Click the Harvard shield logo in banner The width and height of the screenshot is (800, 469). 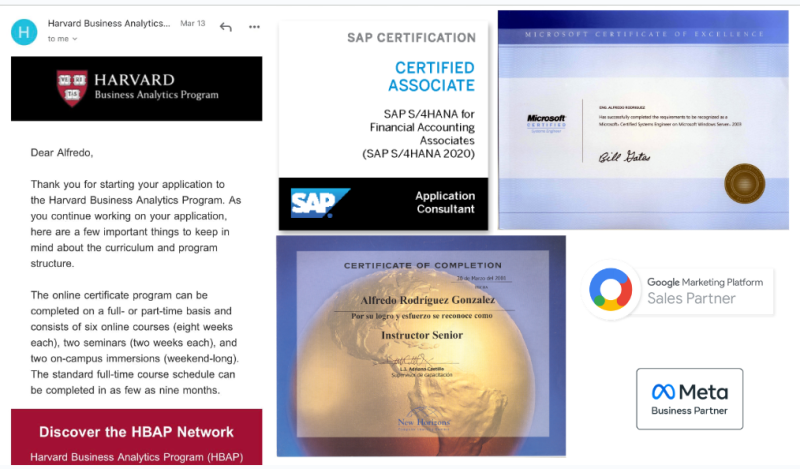(x=71, y=88)
